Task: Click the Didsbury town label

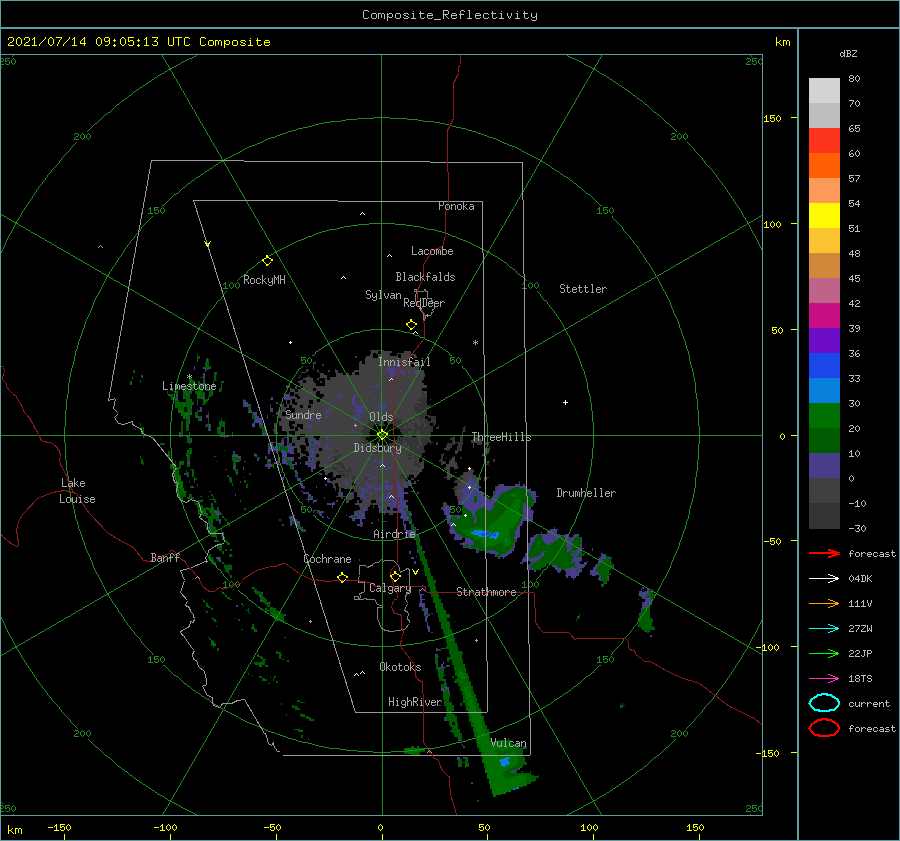Action: (x=378, y=448)
